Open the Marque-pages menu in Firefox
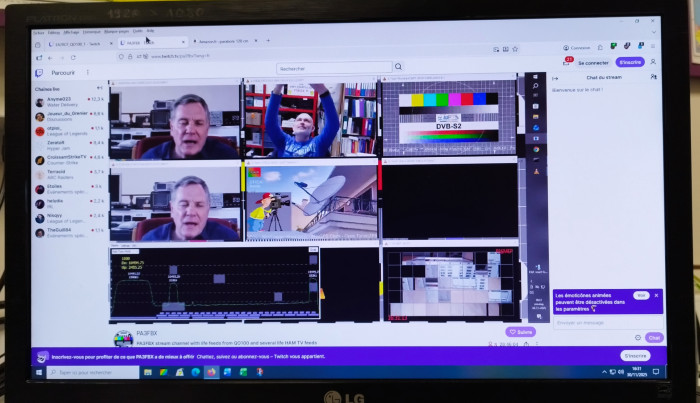Viewport: 700px width, 403px height. pos(117,31)
